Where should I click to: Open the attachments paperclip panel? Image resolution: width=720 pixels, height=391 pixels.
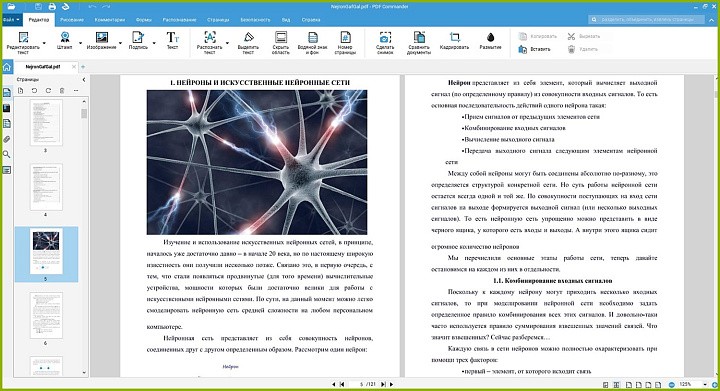[7, 139]
